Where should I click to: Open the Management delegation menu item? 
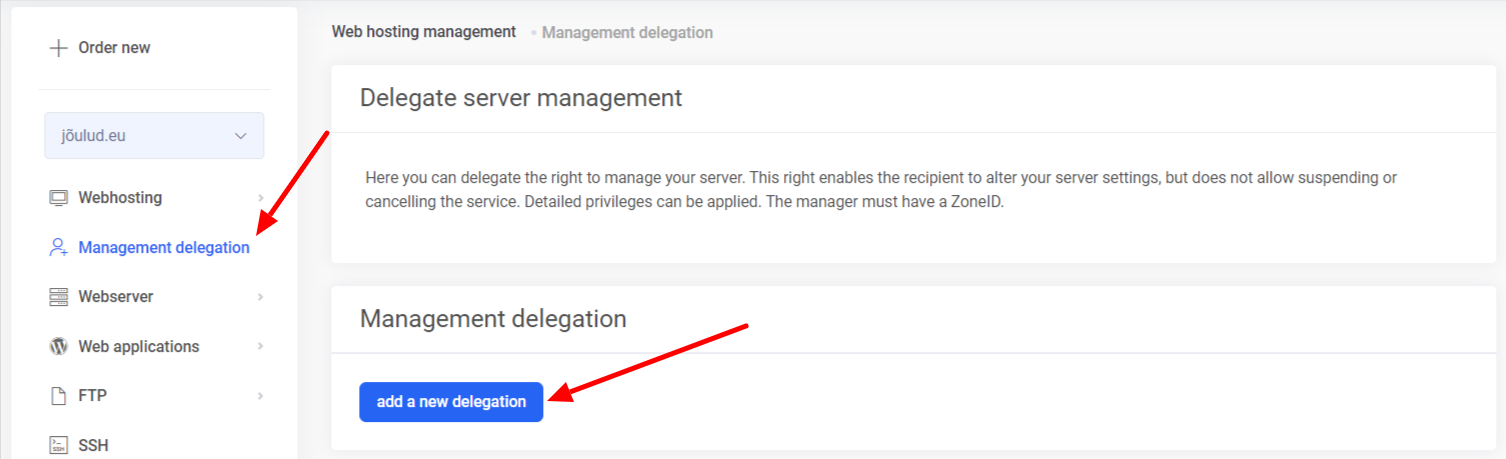164,247
